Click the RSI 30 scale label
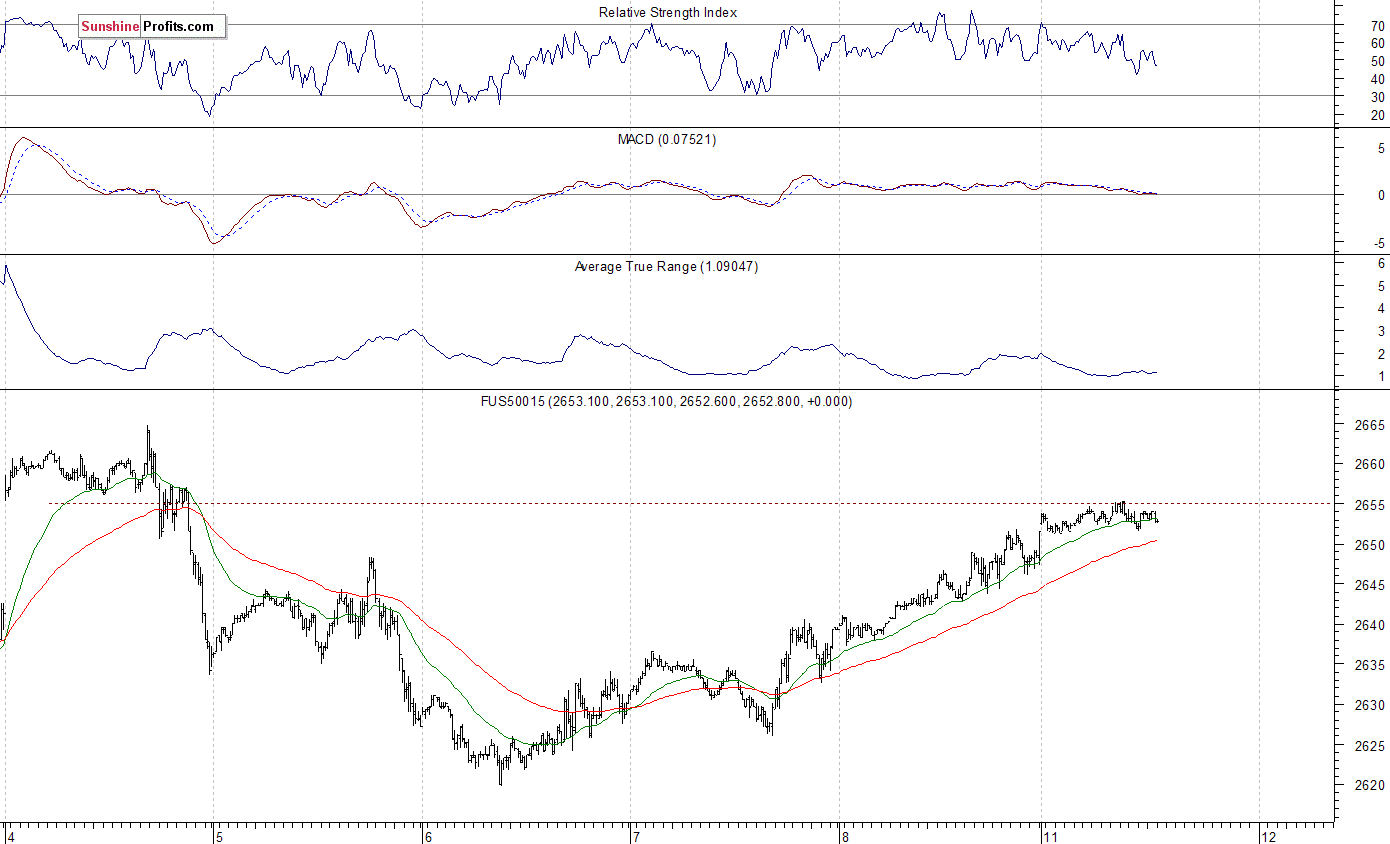 coord(1378,96)
